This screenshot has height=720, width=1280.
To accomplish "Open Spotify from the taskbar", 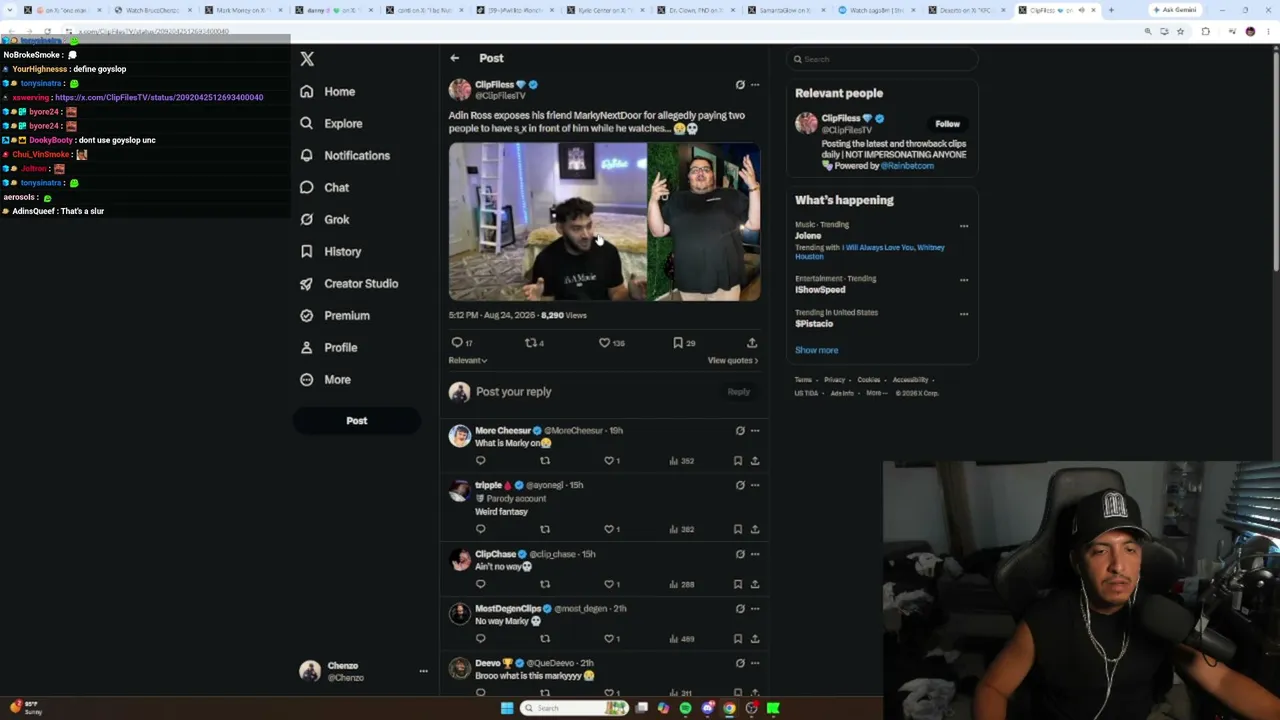I will click(x=685, y=708).
